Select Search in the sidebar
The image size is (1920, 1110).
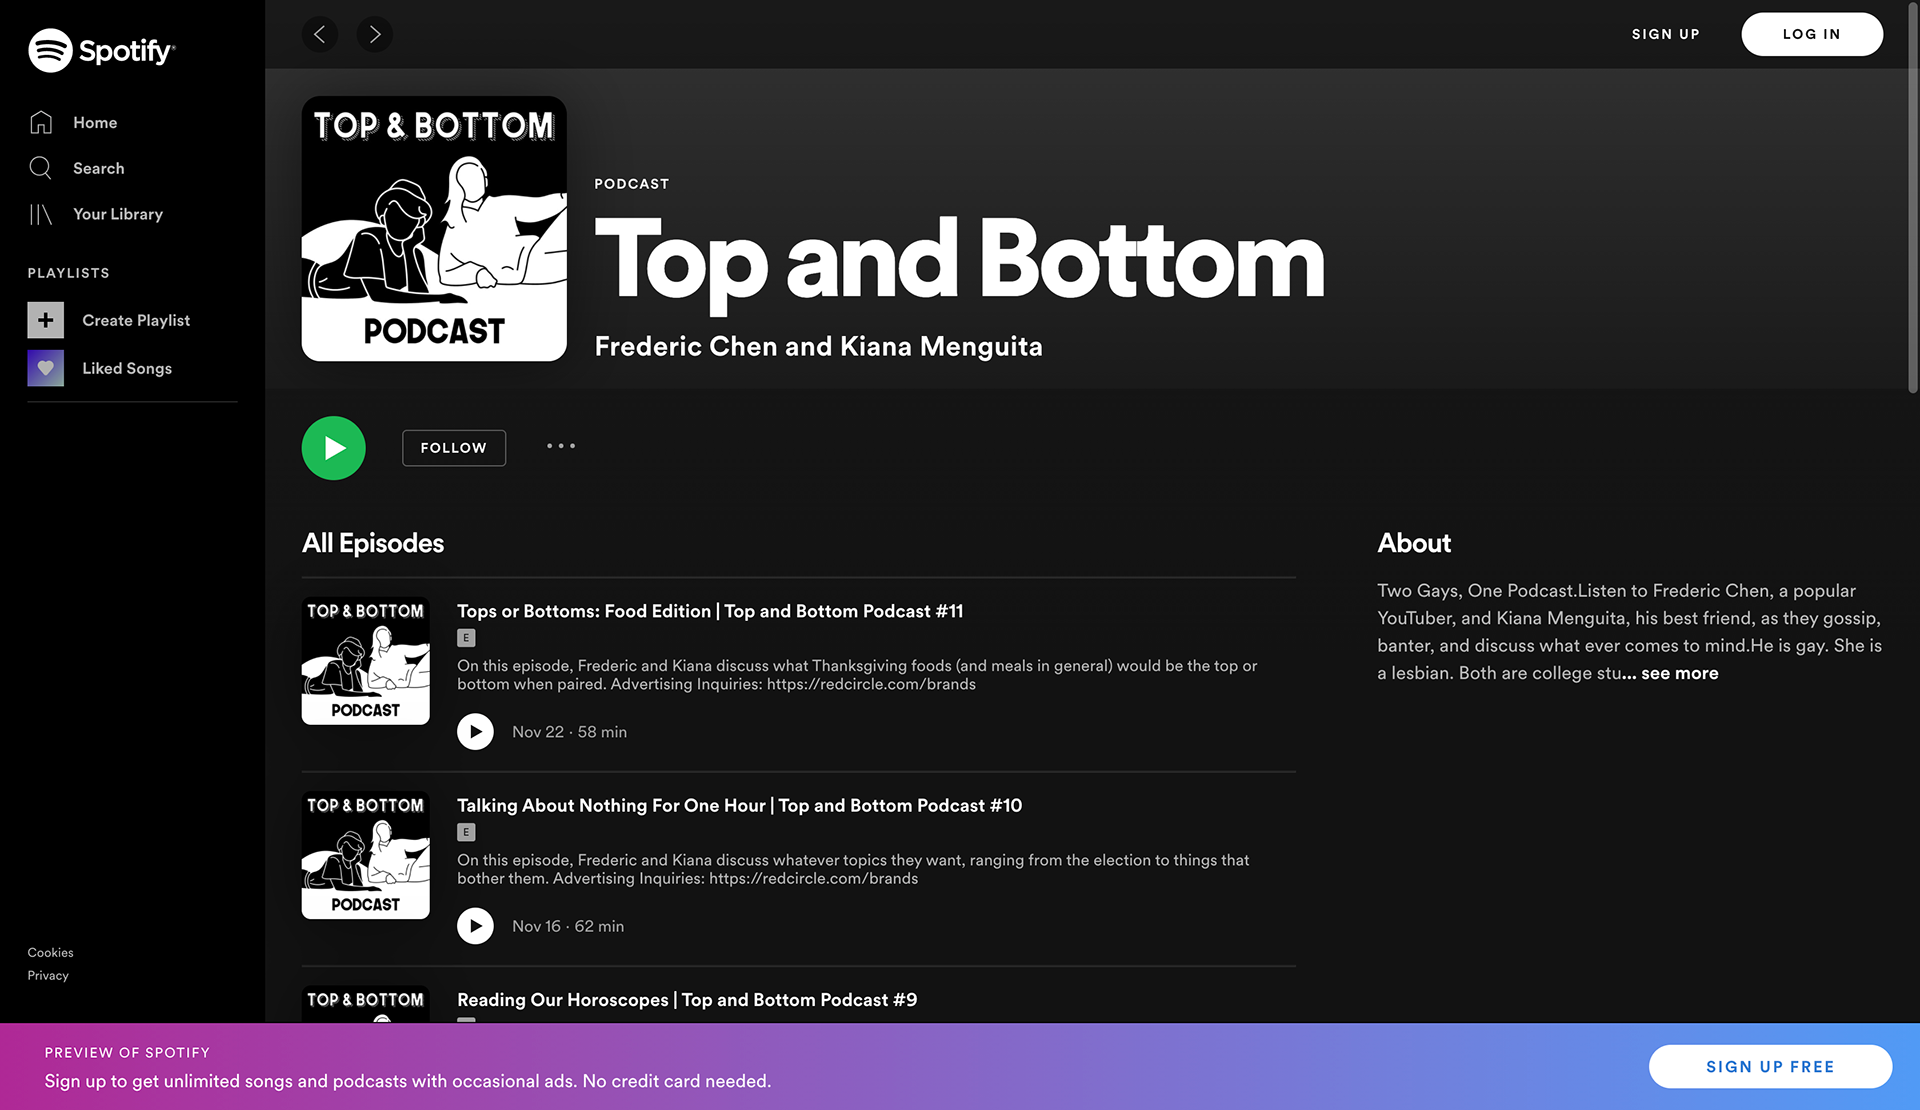tap(99, 168)
